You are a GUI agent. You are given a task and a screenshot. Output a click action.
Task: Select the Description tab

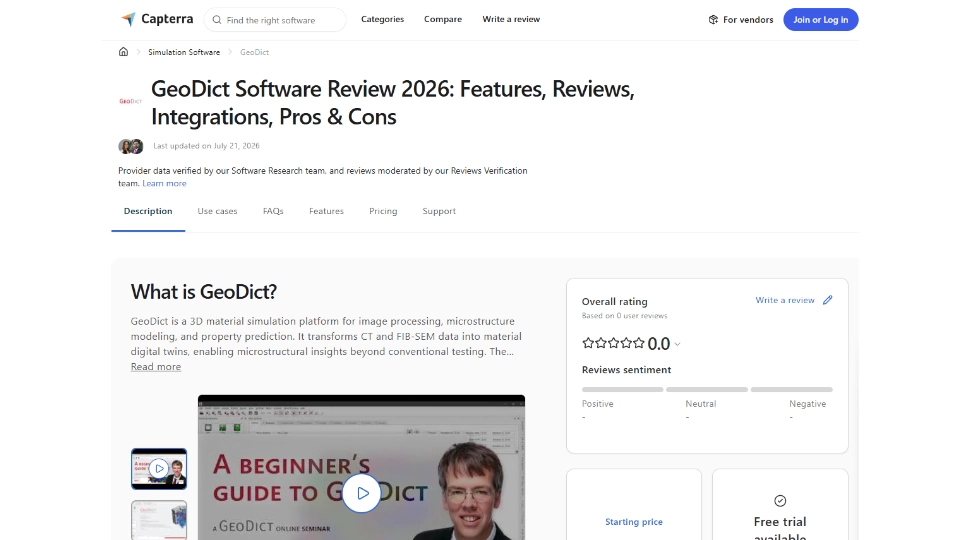point(148,211)
